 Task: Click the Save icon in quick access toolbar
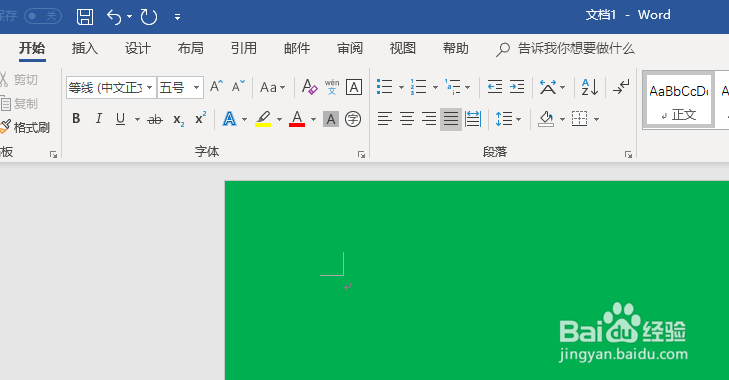pyautogui.click(x=85, y=17)
